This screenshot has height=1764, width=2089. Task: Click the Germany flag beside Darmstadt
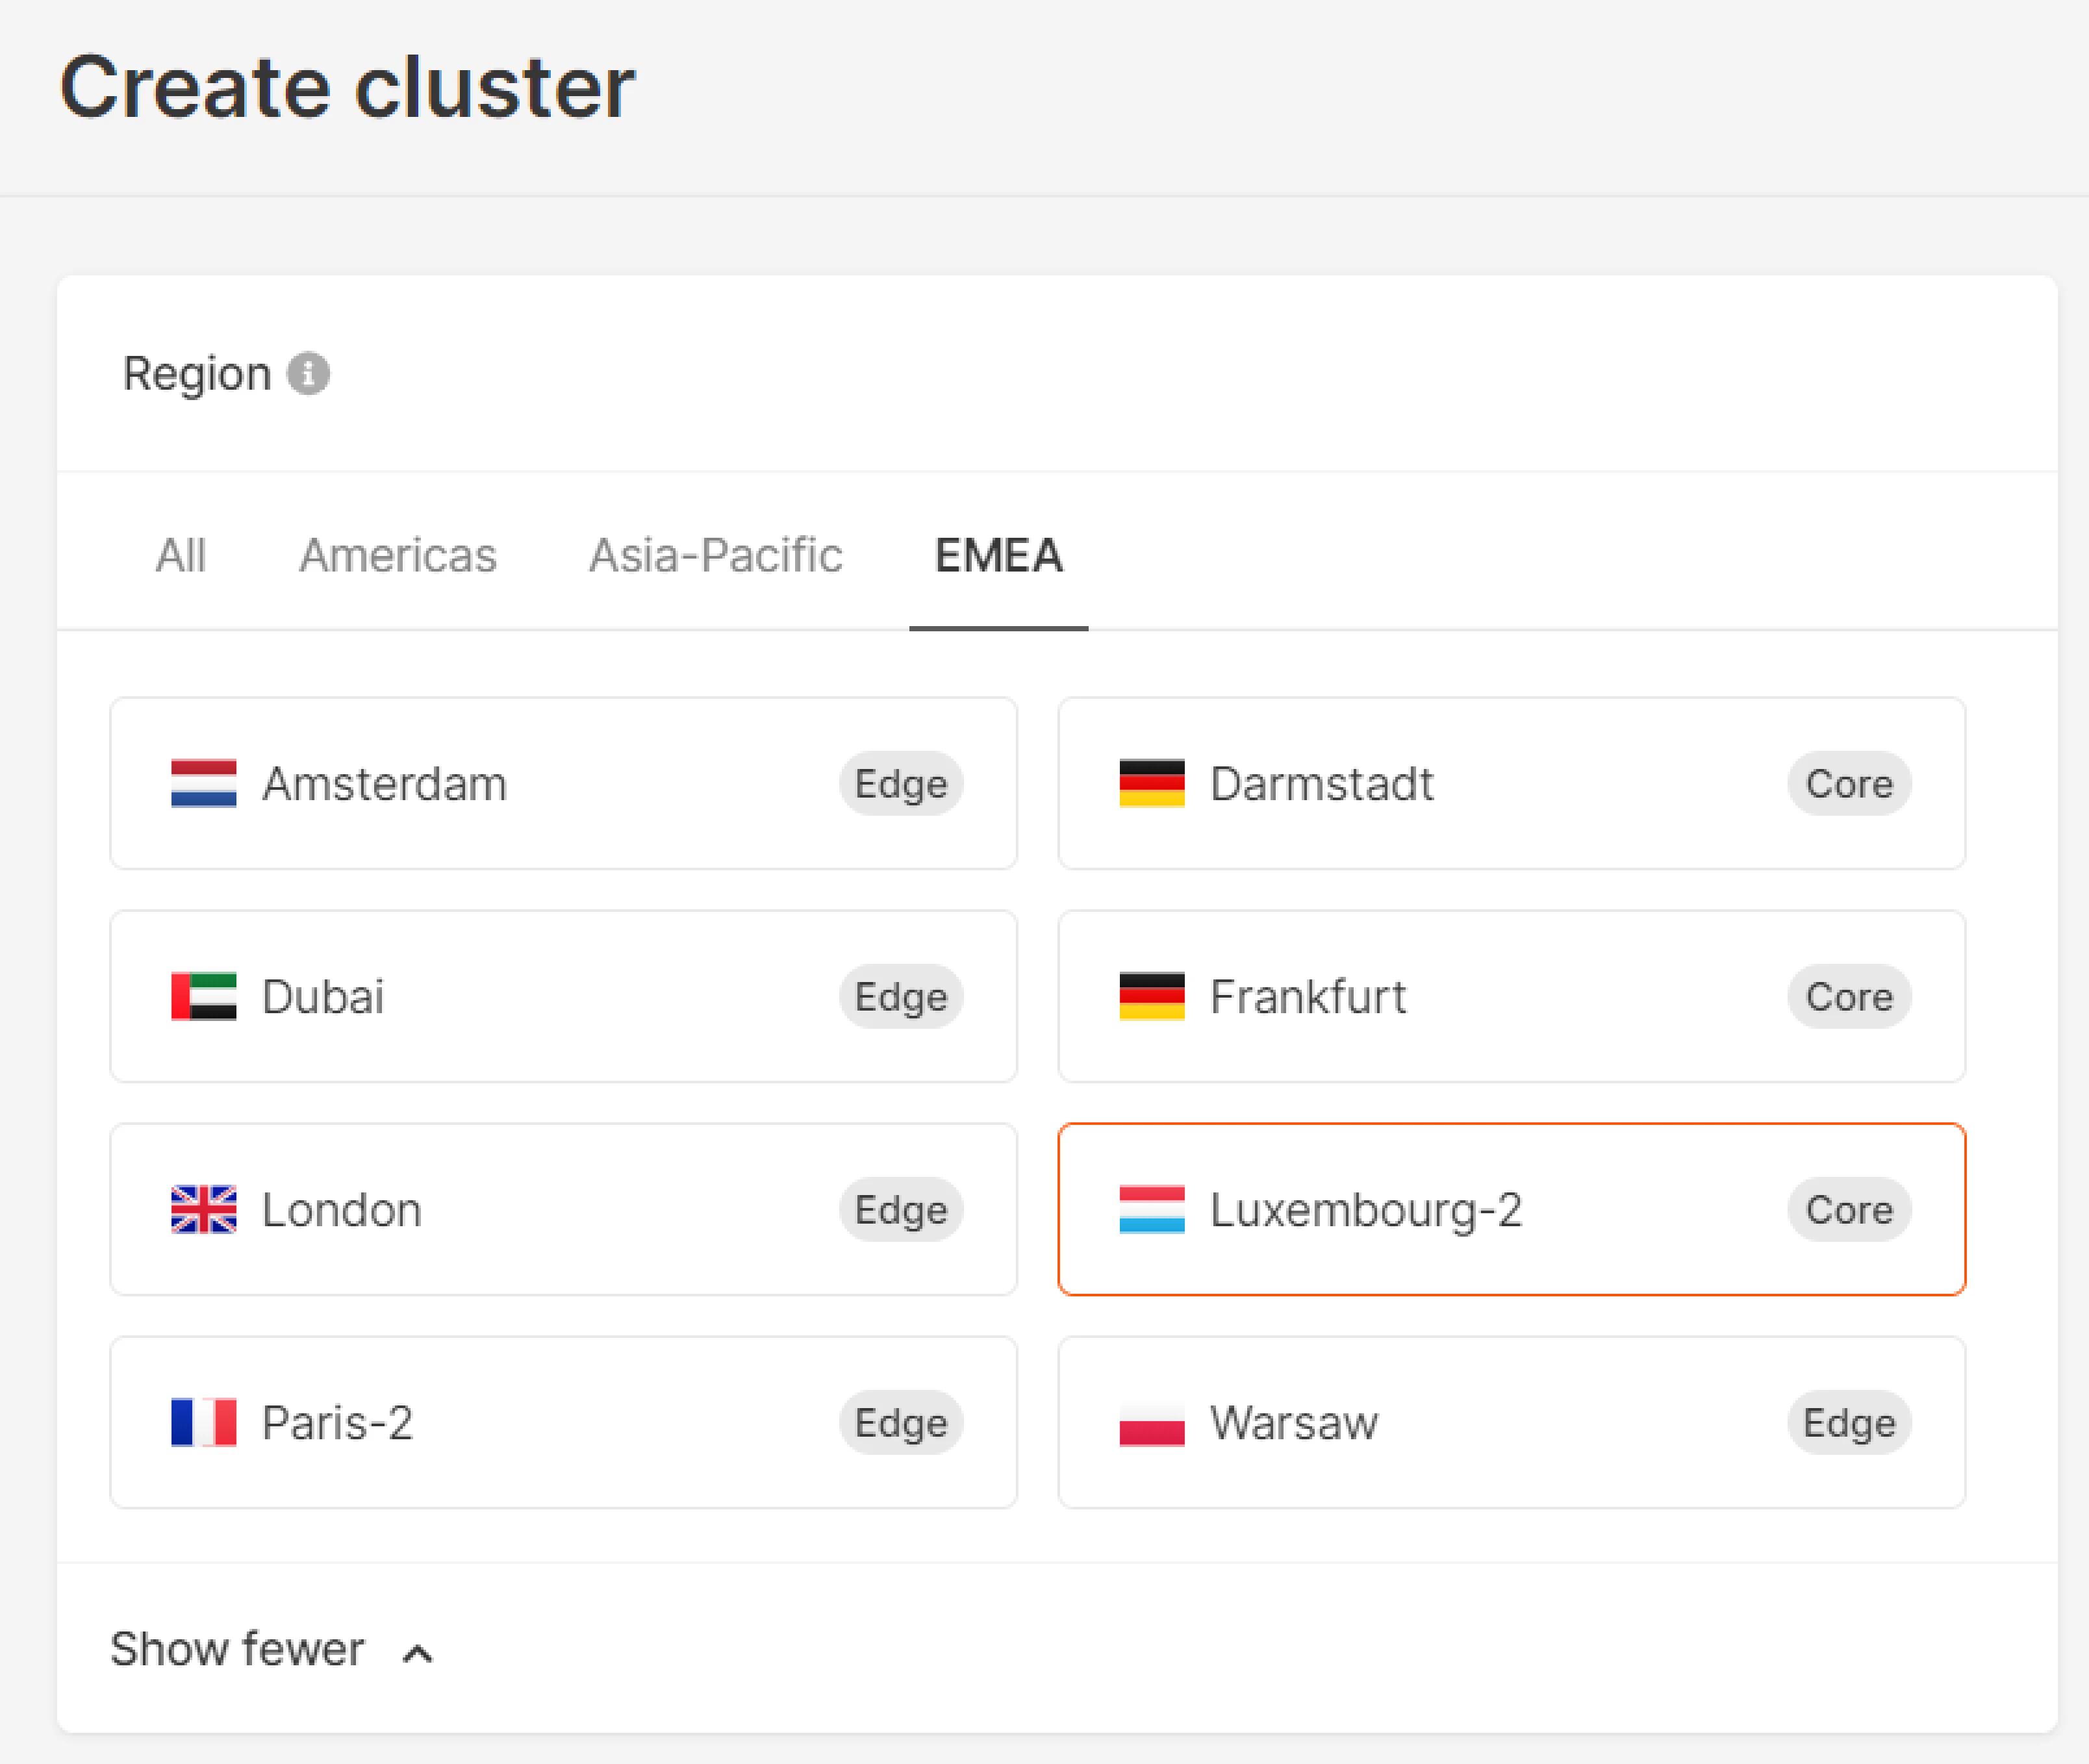1151,783
